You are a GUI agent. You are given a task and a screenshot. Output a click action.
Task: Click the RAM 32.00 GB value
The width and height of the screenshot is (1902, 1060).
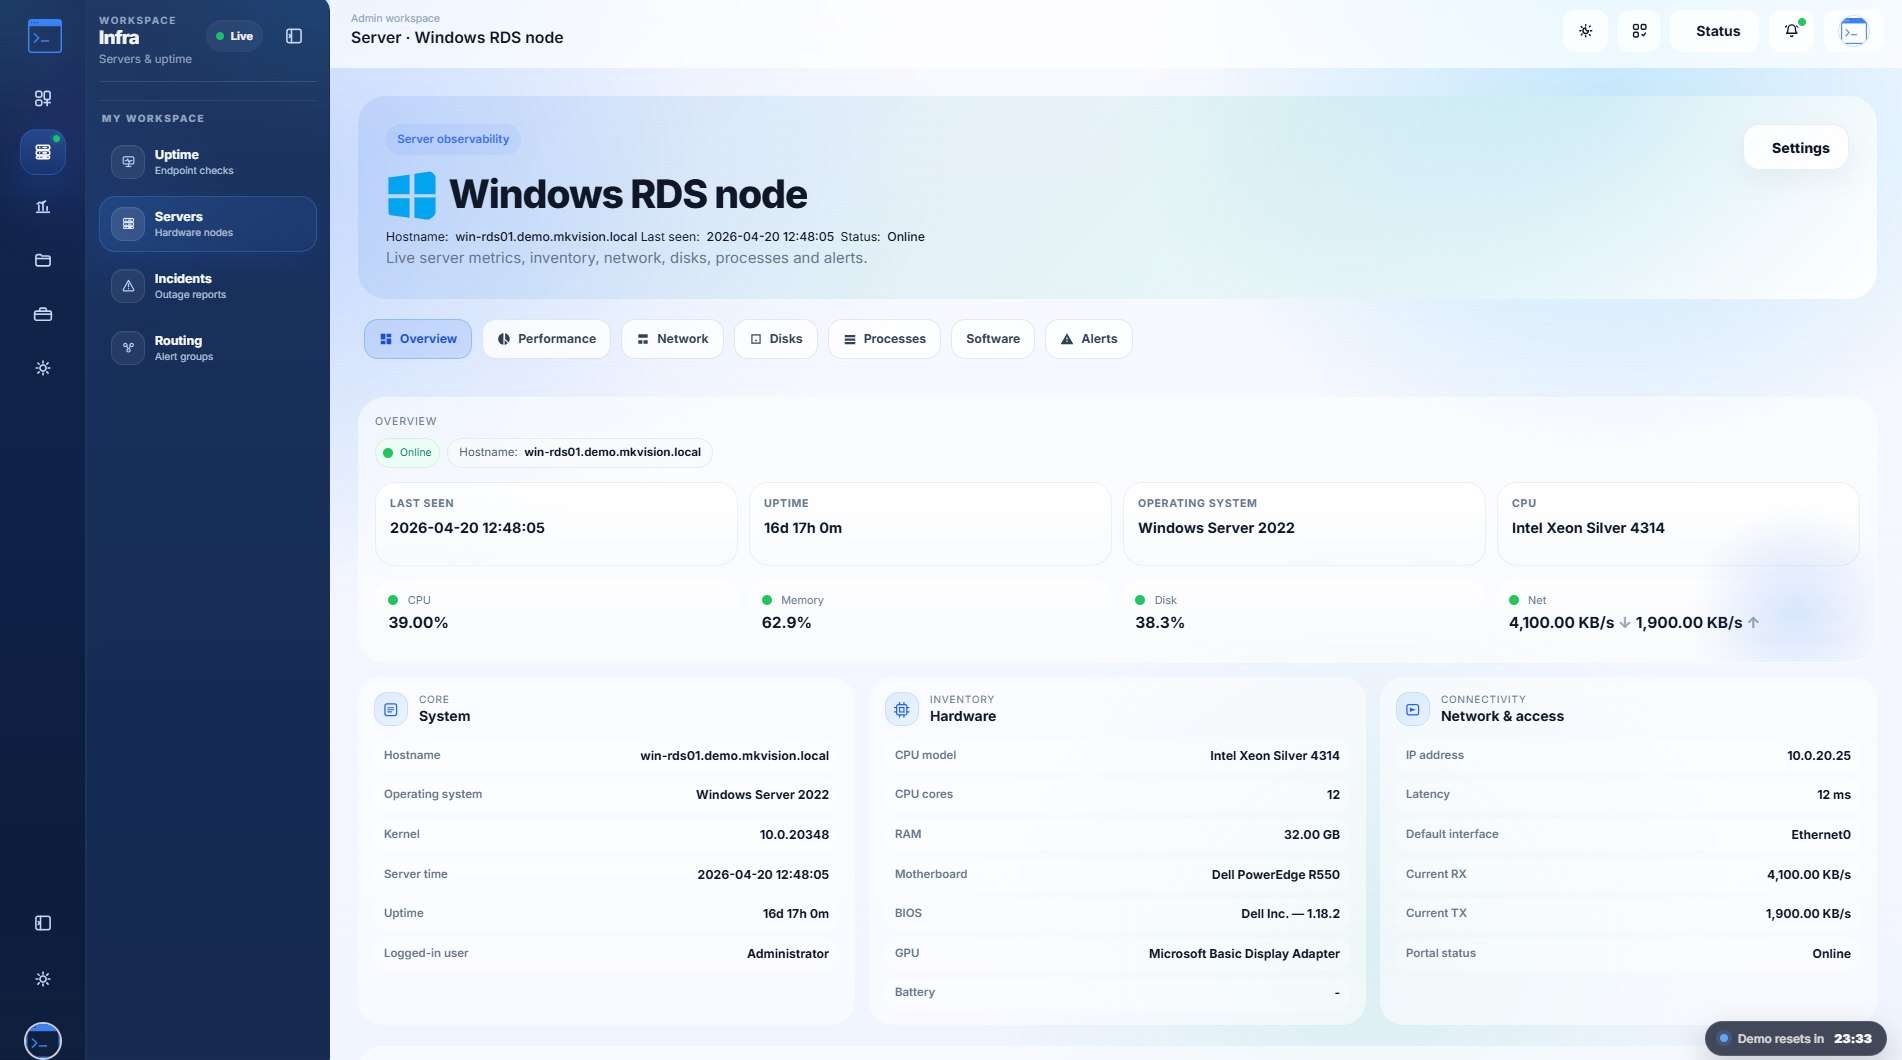tap(1312, 835)
